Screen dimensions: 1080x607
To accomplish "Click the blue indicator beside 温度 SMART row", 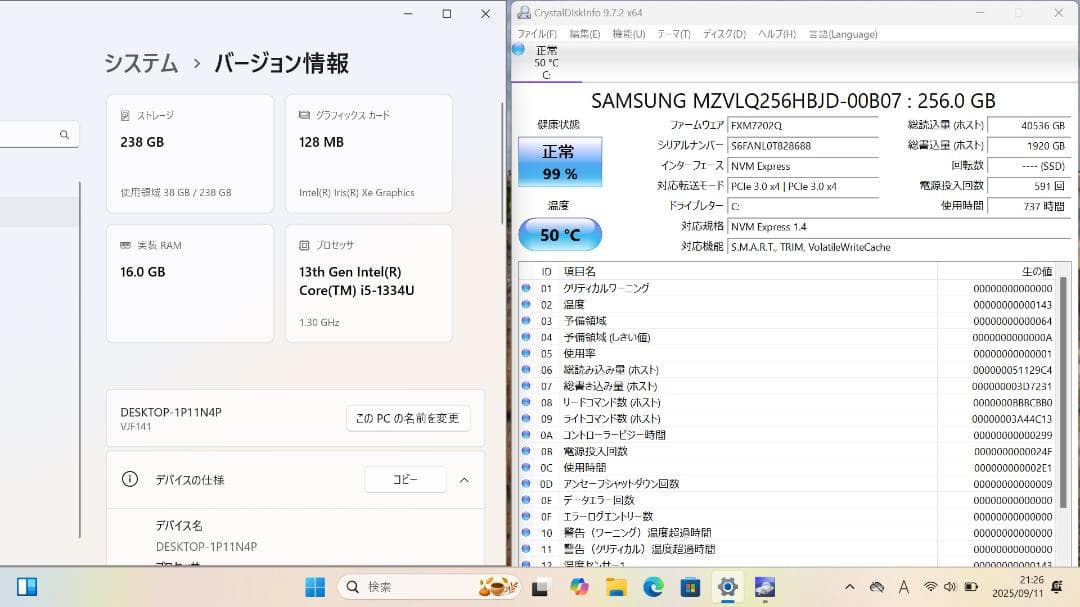I will (526, 302).
